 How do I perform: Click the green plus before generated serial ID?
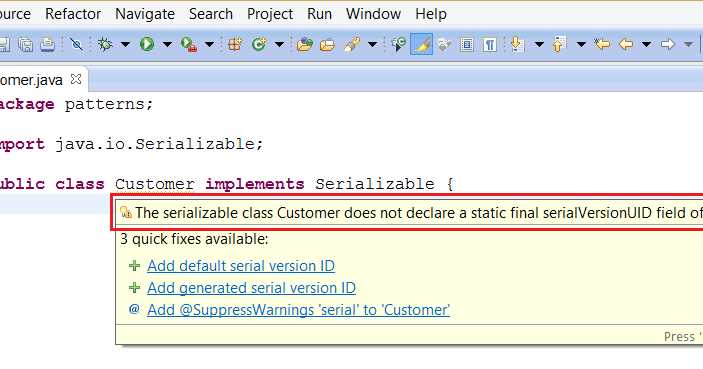[x=135, y=288]
